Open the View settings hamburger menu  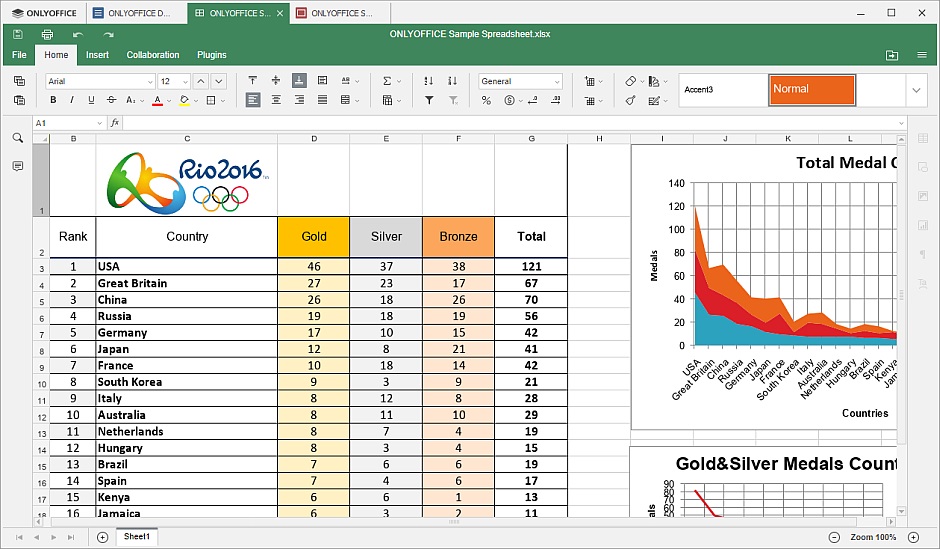point(922,55)
